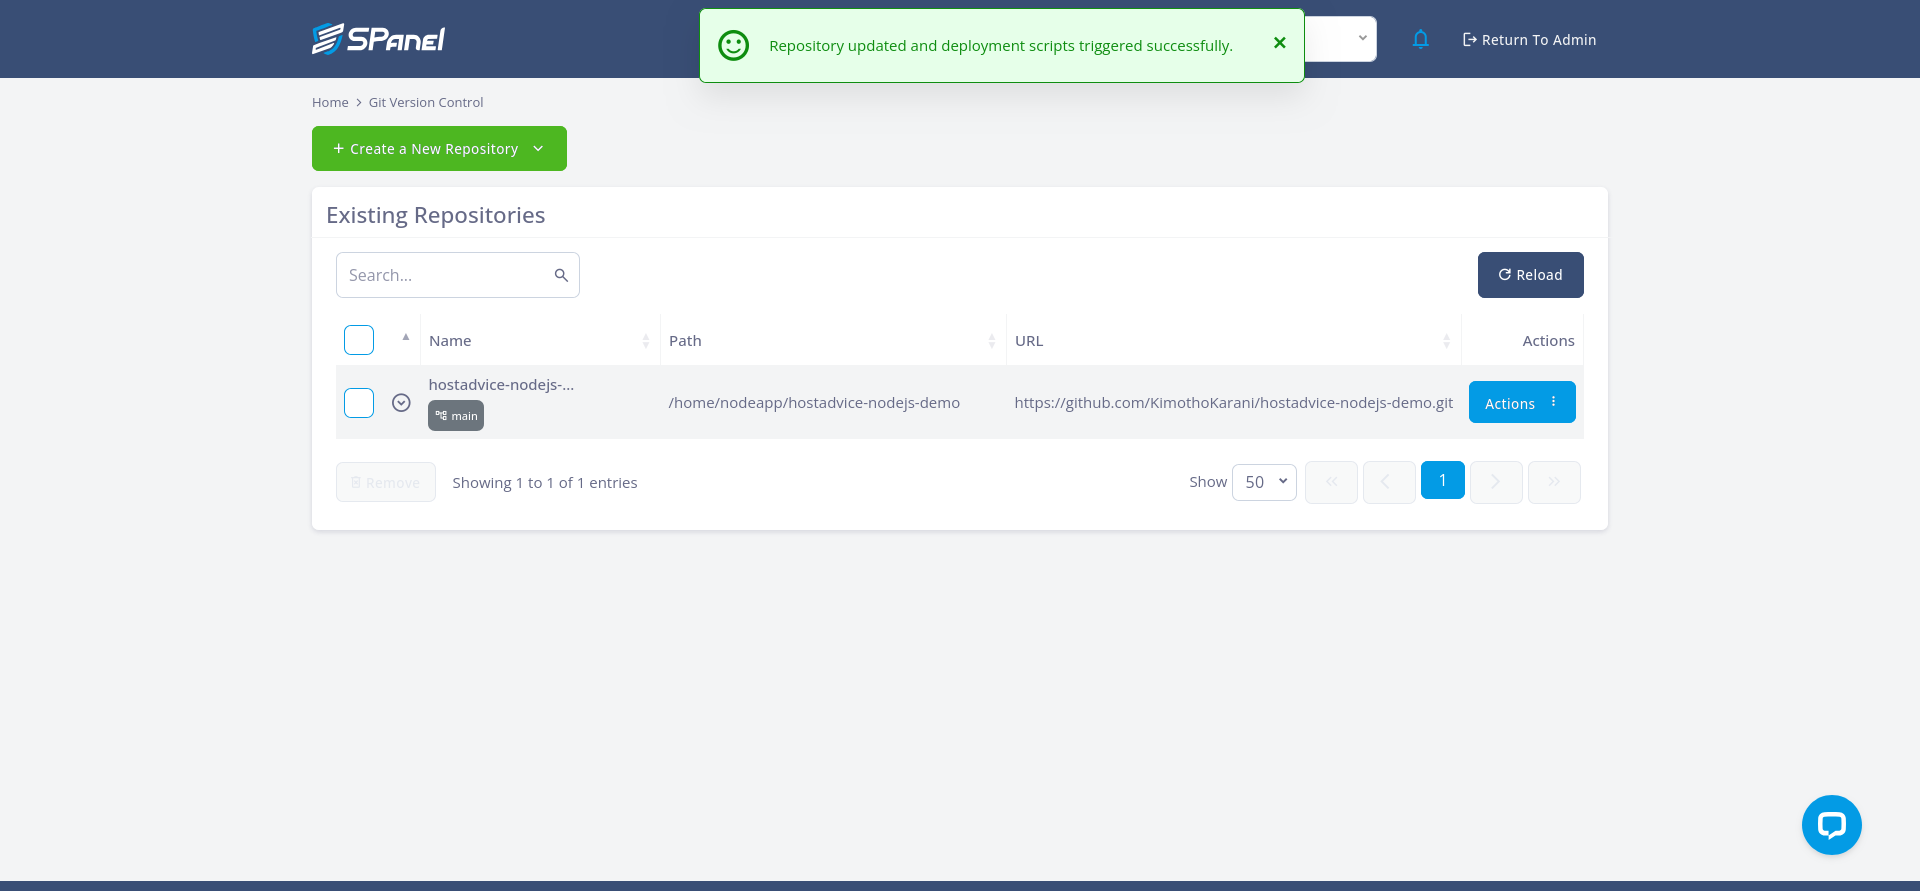The width and height of the screenshot is (1920, 891).
Task: Click the smiley icon in the notification
Action: point(733,45)
